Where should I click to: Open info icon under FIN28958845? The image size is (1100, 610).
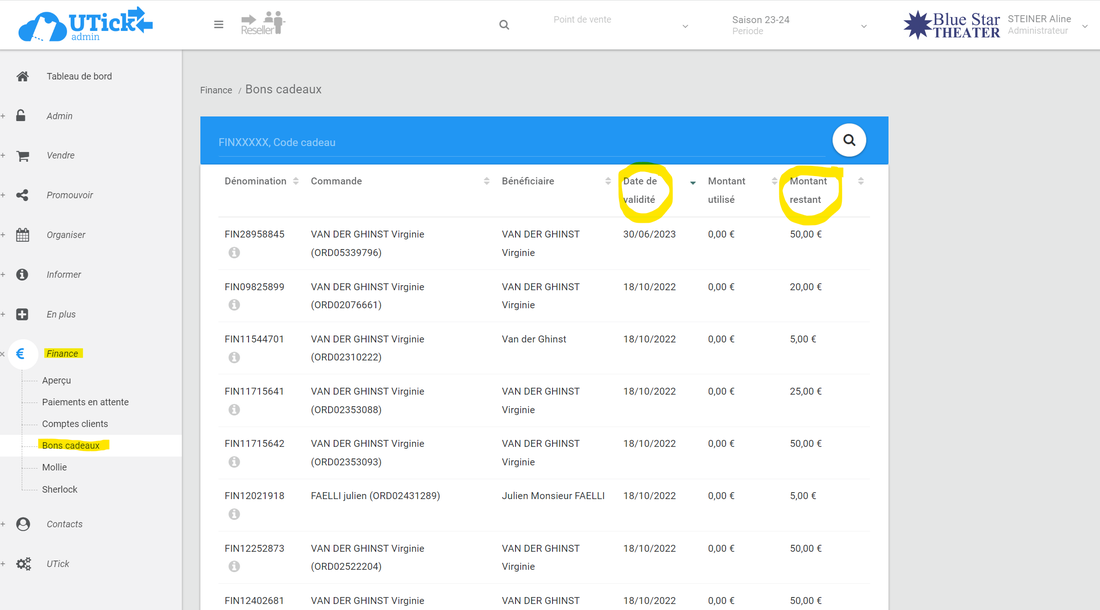pyautogui.click(x=234, y=253)
